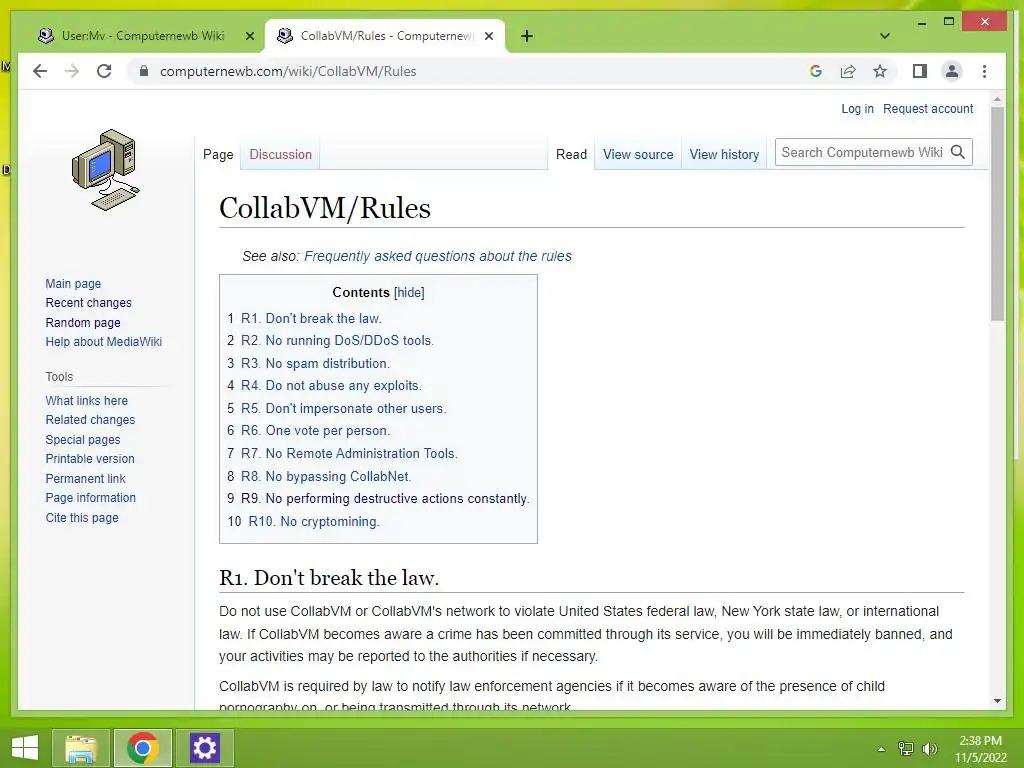Open the View source tab
Viewport: 1024px width, 768px height.
click(x=638, y=154)
